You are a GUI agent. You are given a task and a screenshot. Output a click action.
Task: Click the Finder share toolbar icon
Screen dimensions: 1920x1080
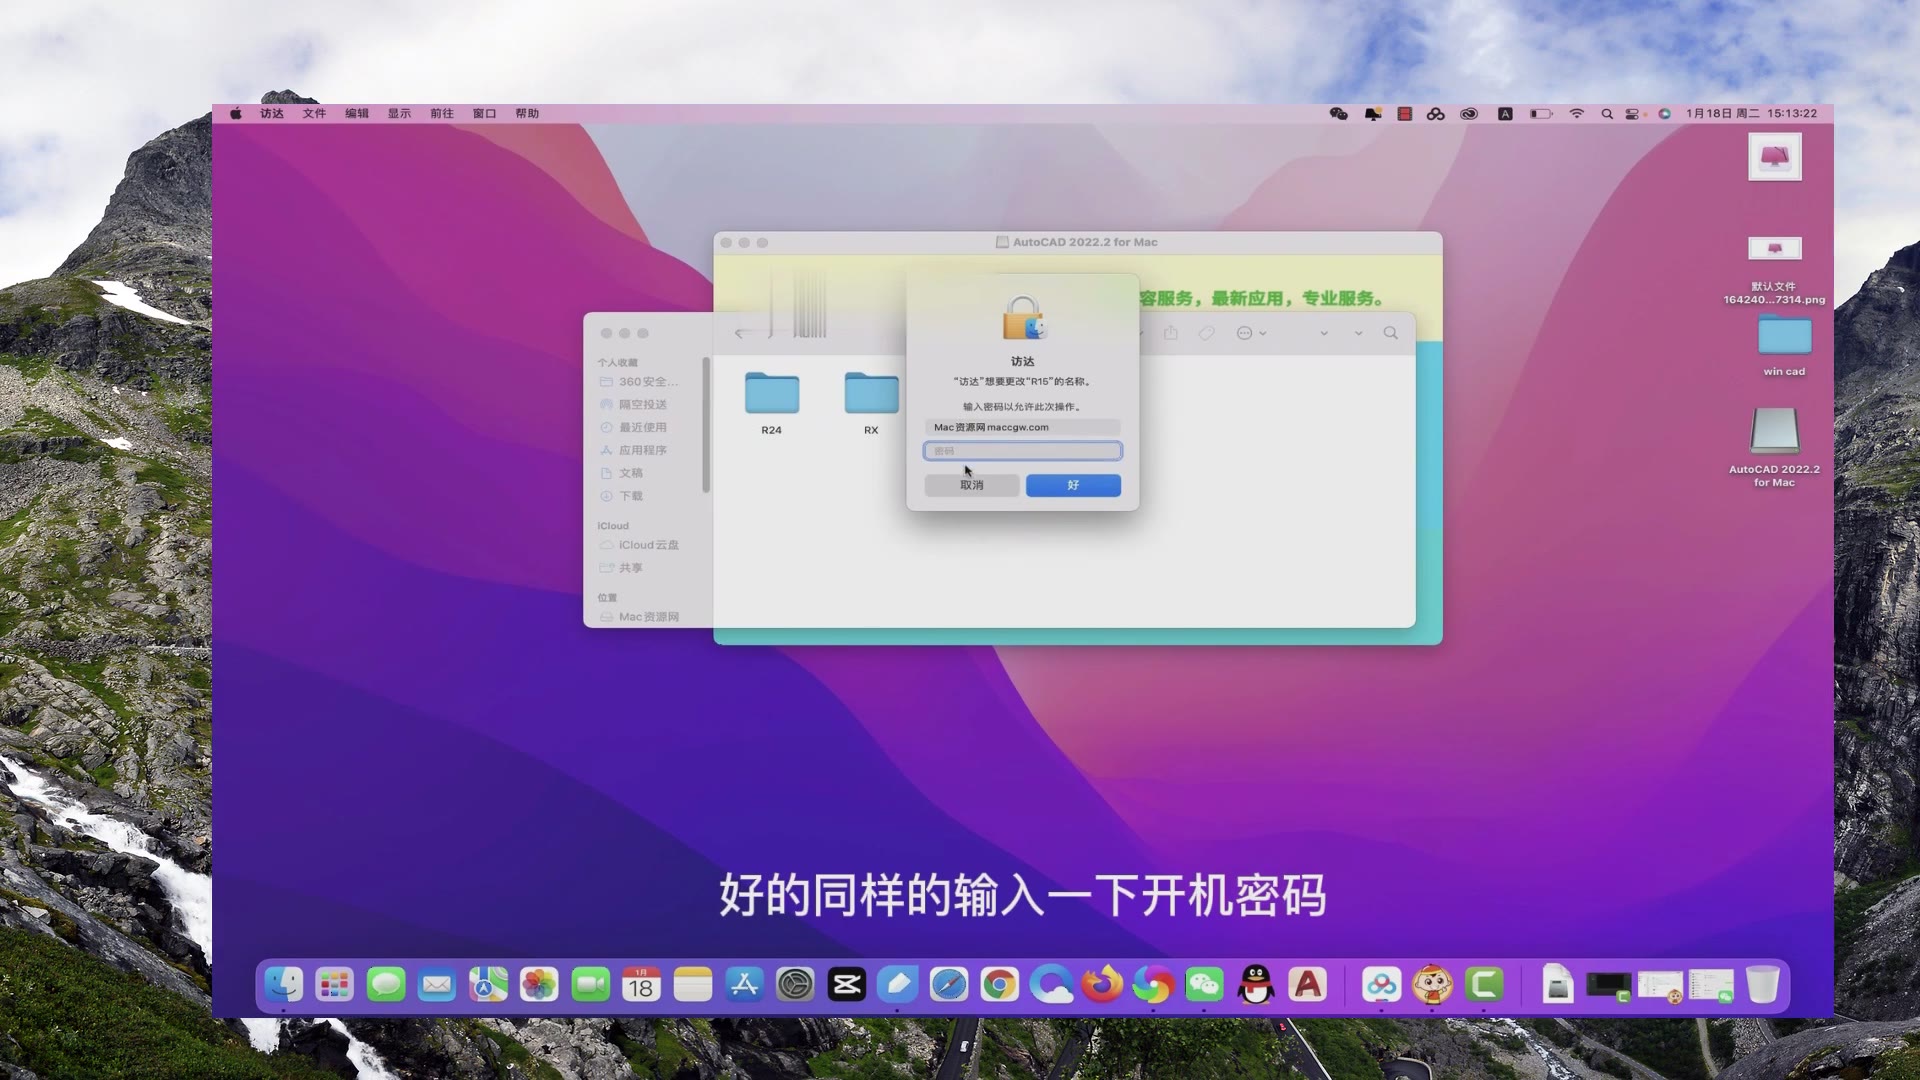pyautogui.click(x=1171, y=333)
